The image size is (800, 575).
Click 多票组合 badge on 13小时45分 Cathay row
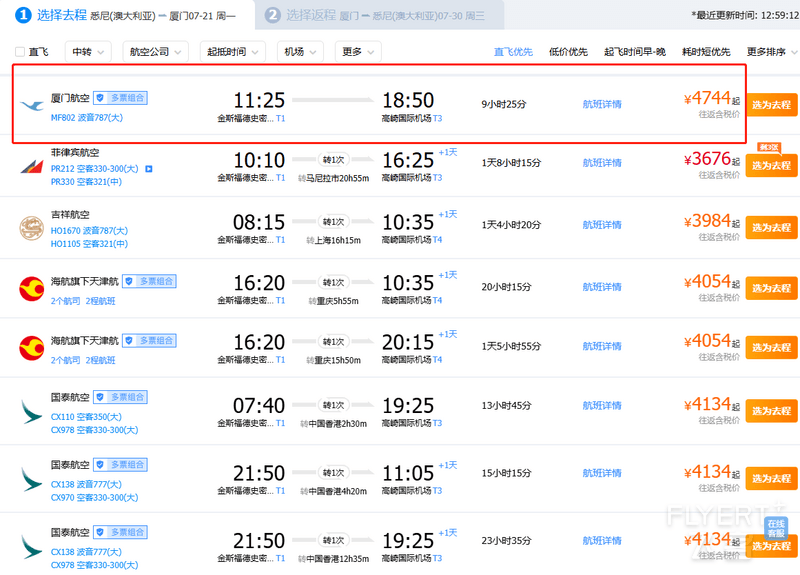pos(120,397)
